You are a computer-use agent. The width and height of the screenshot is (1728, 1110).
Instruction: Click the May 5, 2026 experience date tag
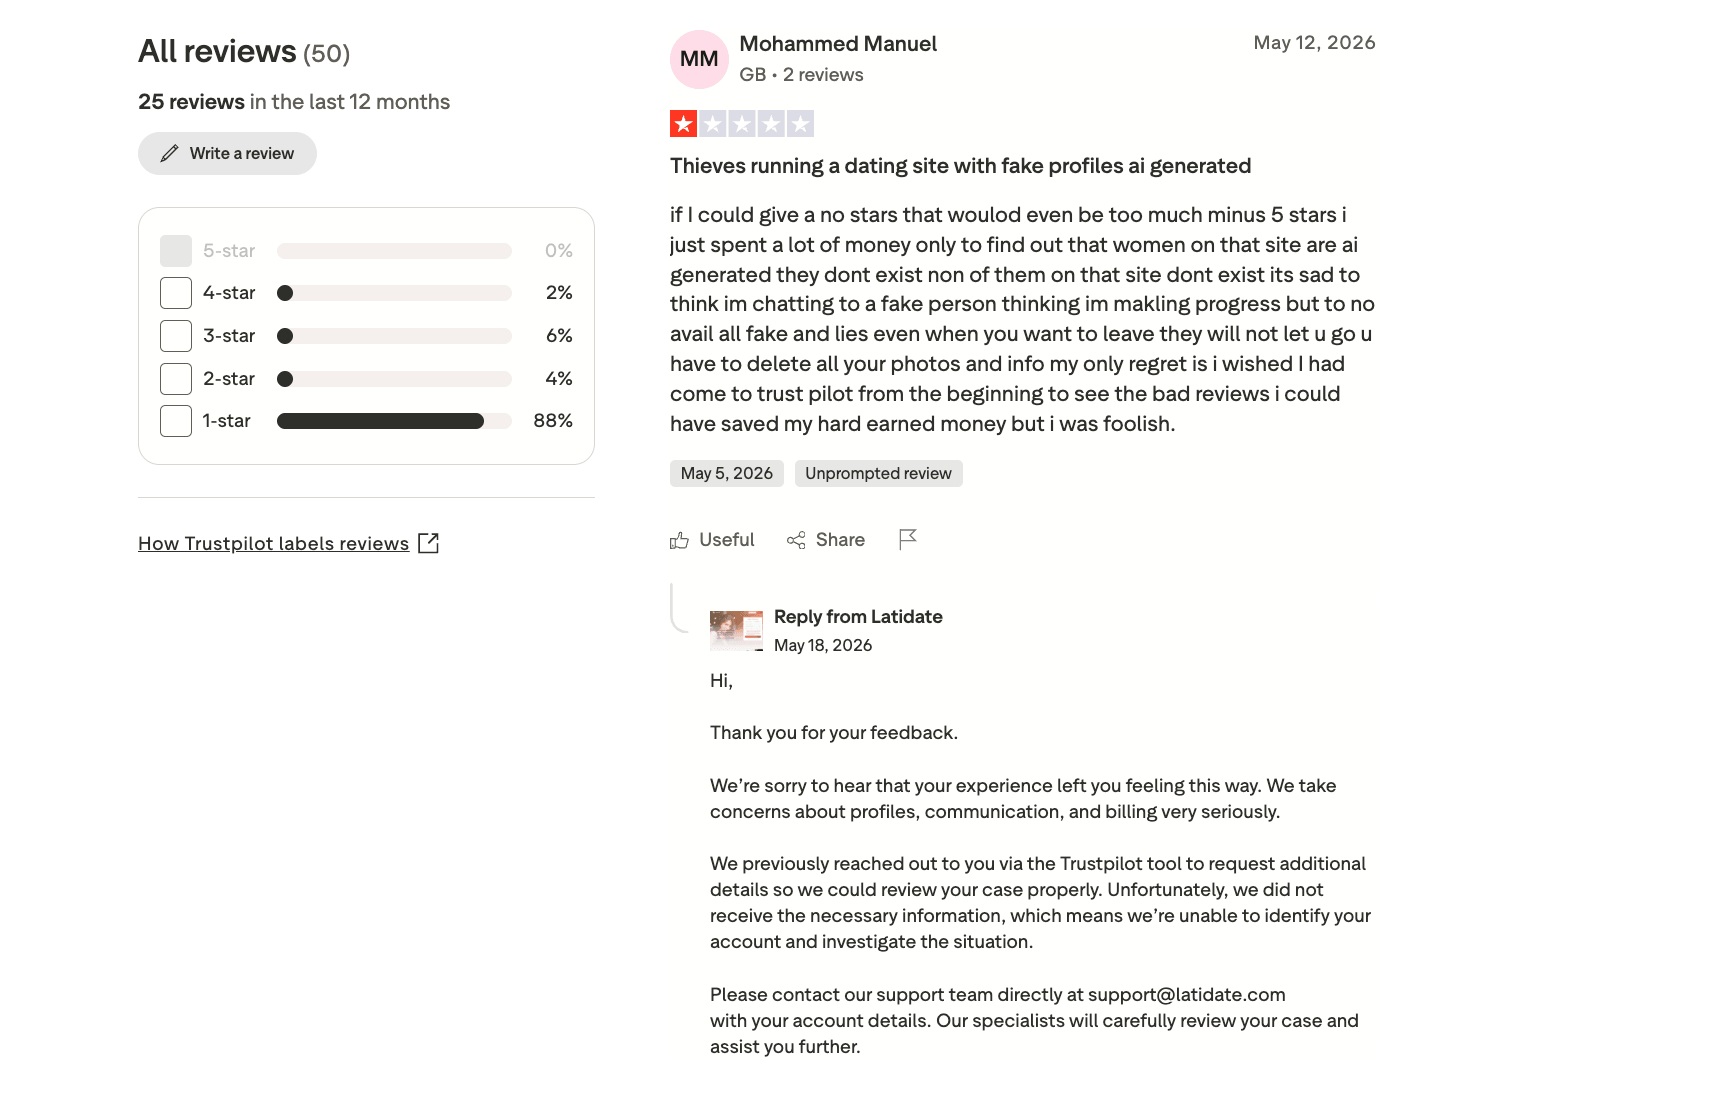coord(727,473)
